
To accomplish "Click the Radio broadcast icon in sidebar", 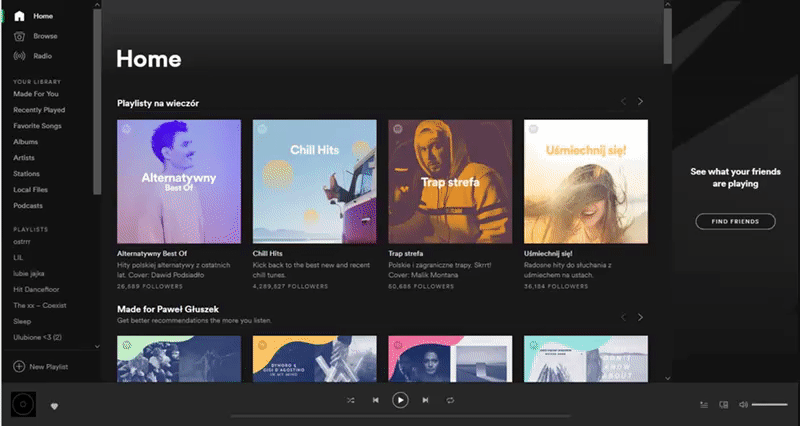I will [x=19, y=56].
